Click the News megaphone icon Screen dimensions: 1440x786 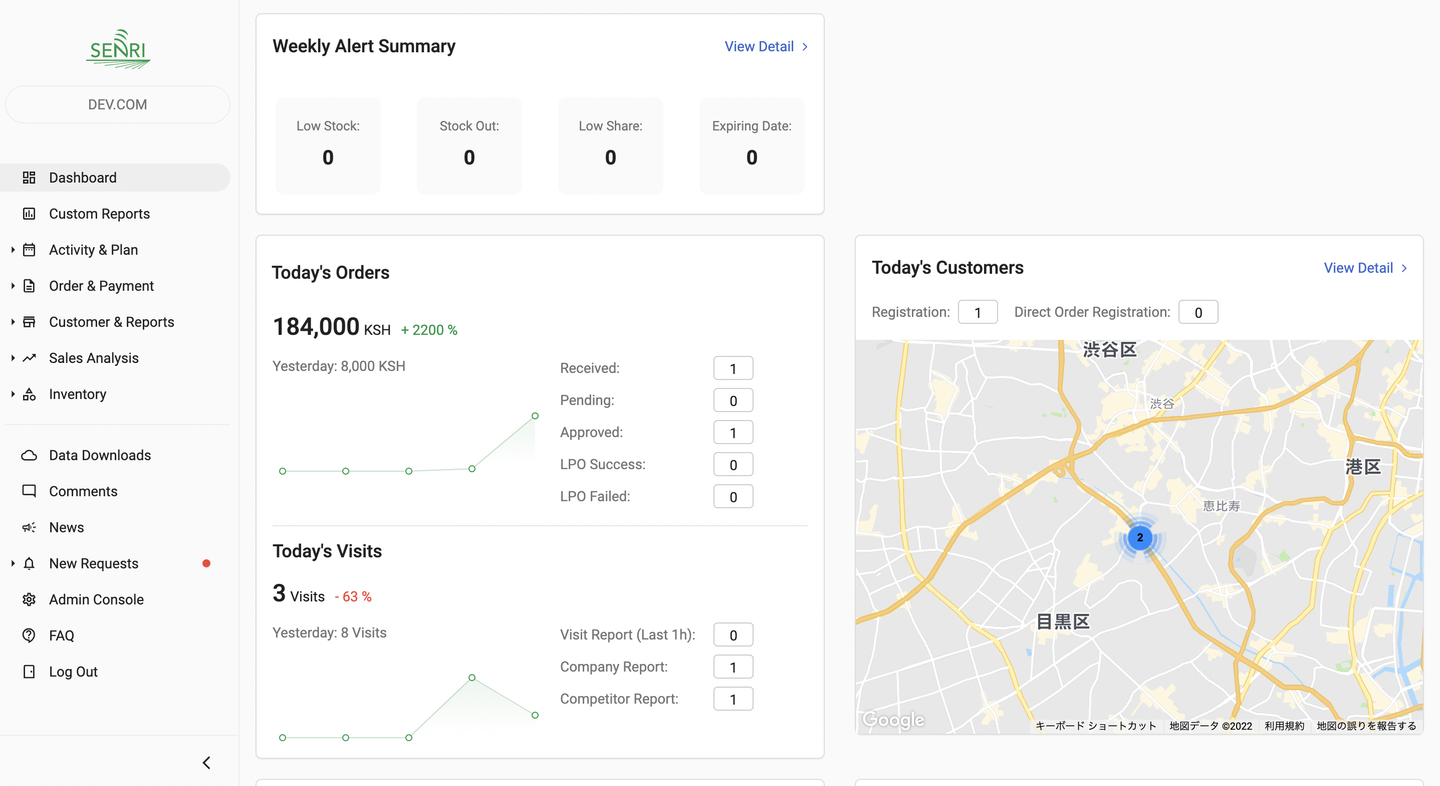29,527
